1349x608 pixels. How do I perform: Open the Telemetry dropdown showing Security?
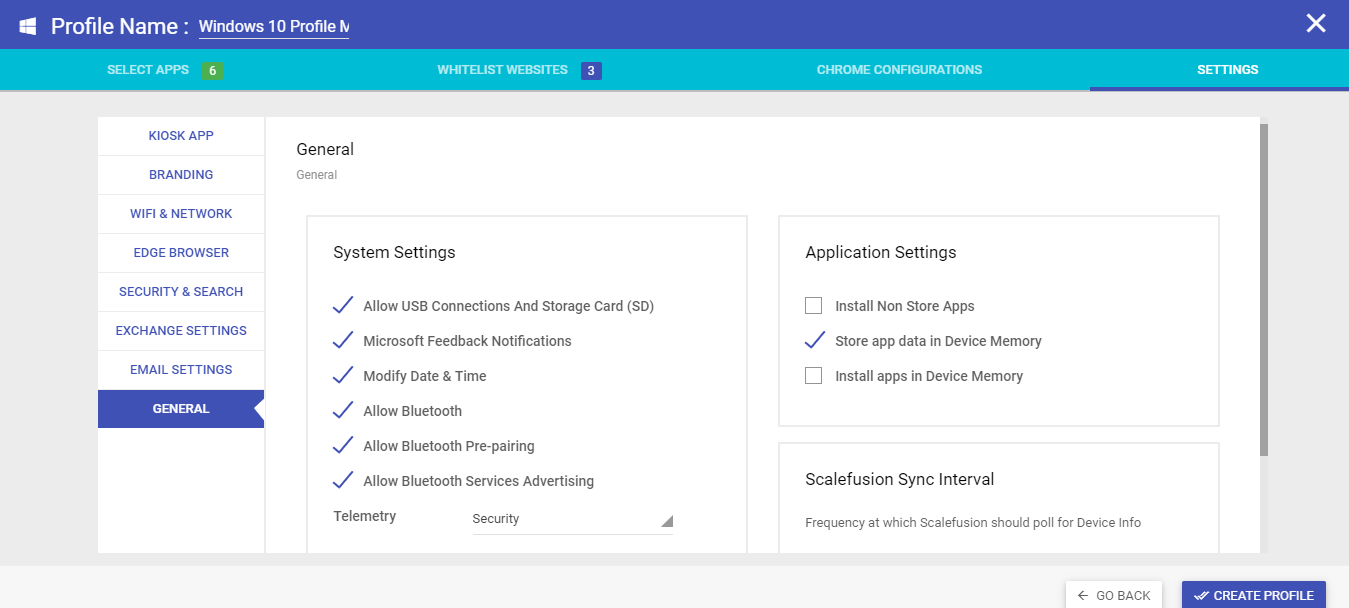coord(572,519)
